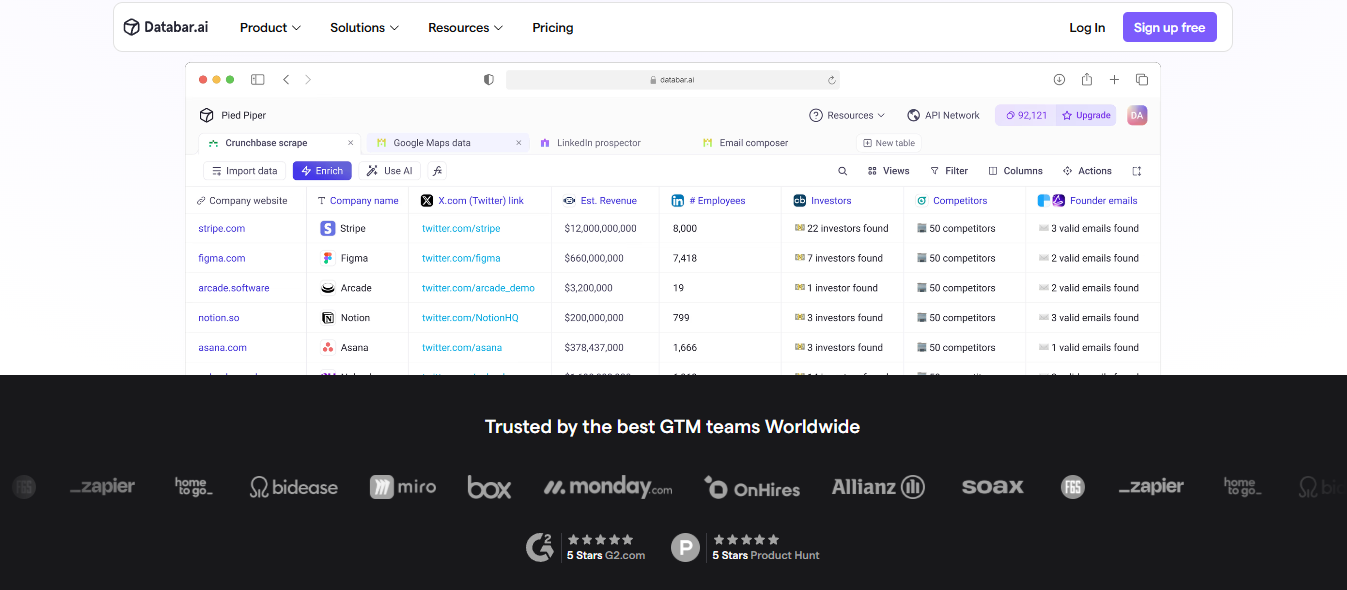Open the DA user avatar menu
1347x590 pixels.
[x=1137, y=115]
